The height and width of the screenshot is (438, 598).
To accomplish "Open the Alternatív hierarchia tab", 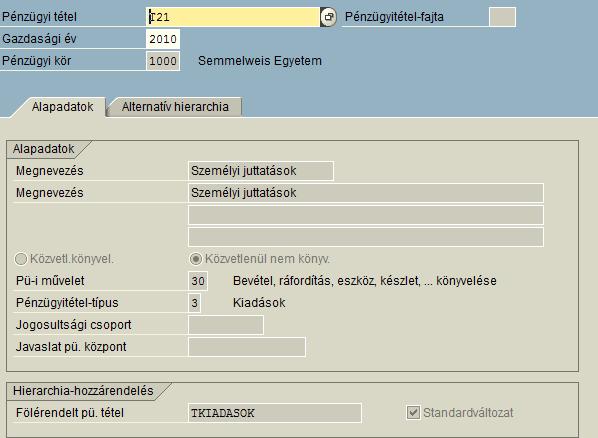I will pyautogui.click(x=175, y=107).
